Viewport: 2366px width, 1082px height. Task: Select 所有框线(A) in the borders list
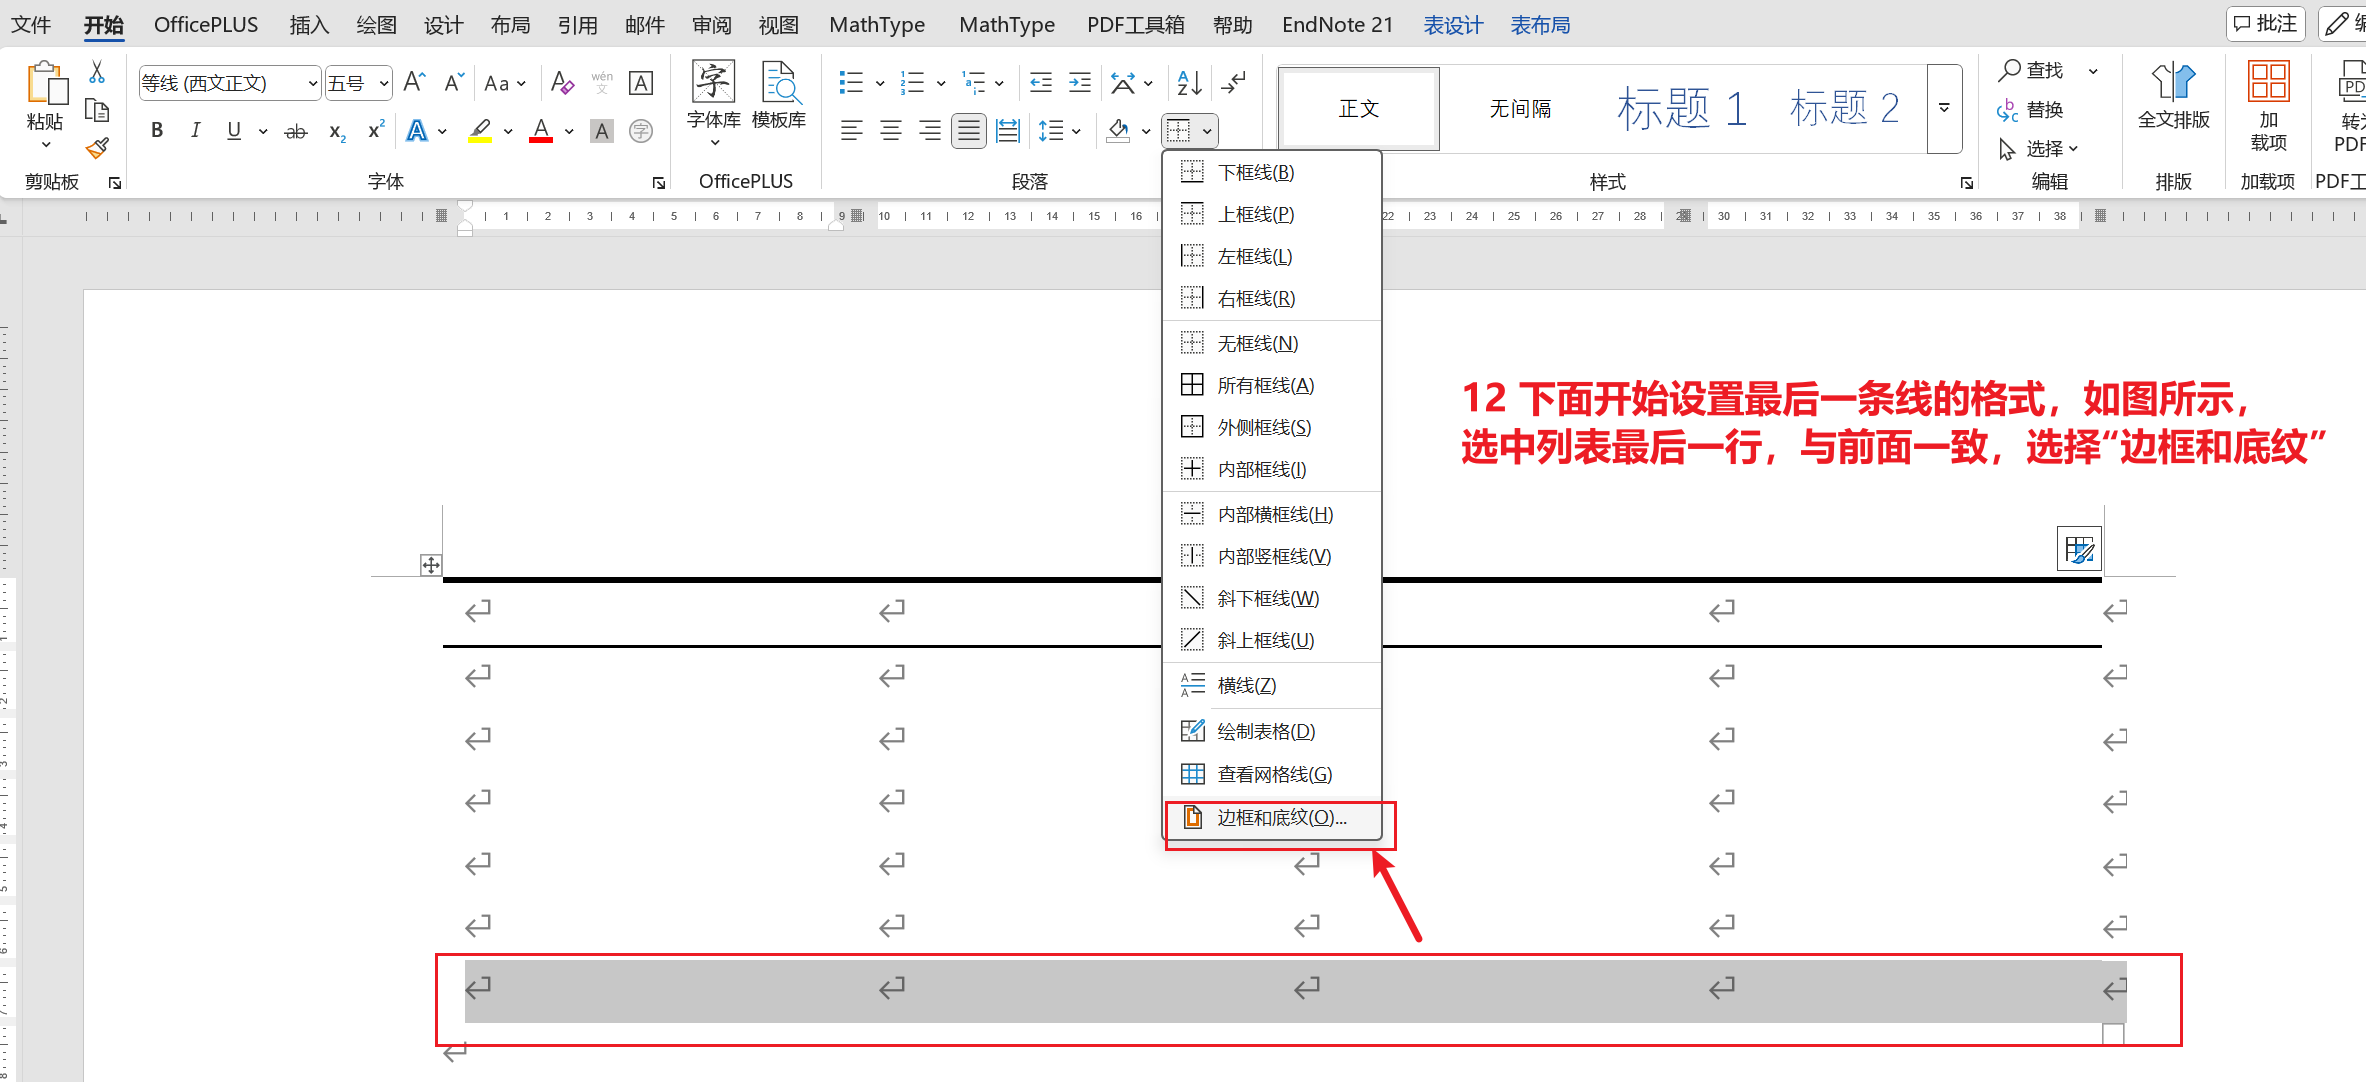[x=1265, y=386]
